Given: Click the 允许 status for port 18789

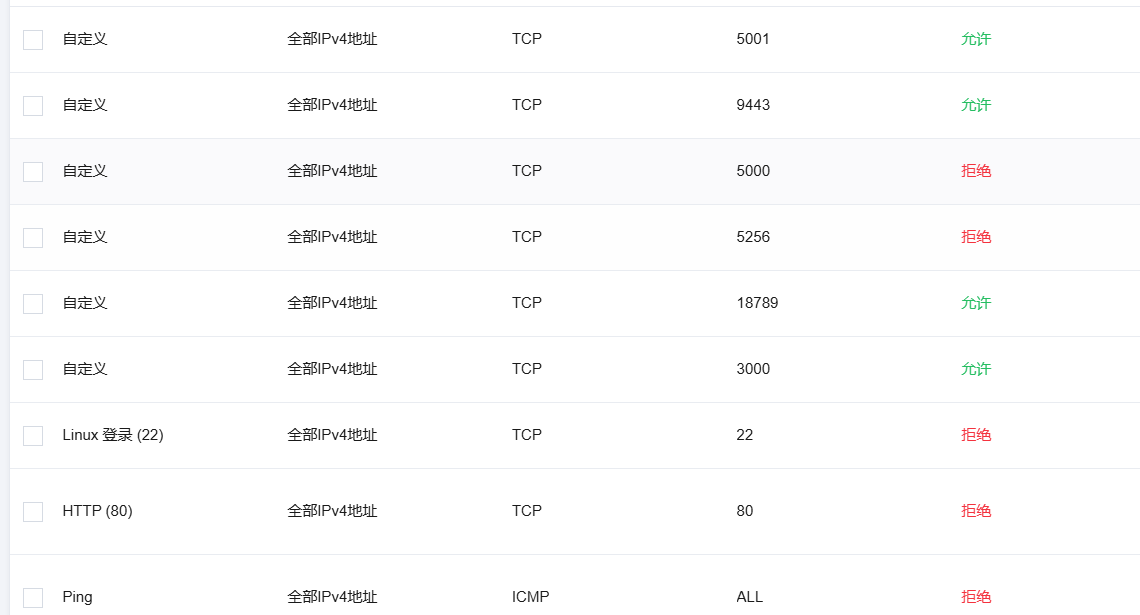Looking at the screenshot, I should click(x=976, y=303).
